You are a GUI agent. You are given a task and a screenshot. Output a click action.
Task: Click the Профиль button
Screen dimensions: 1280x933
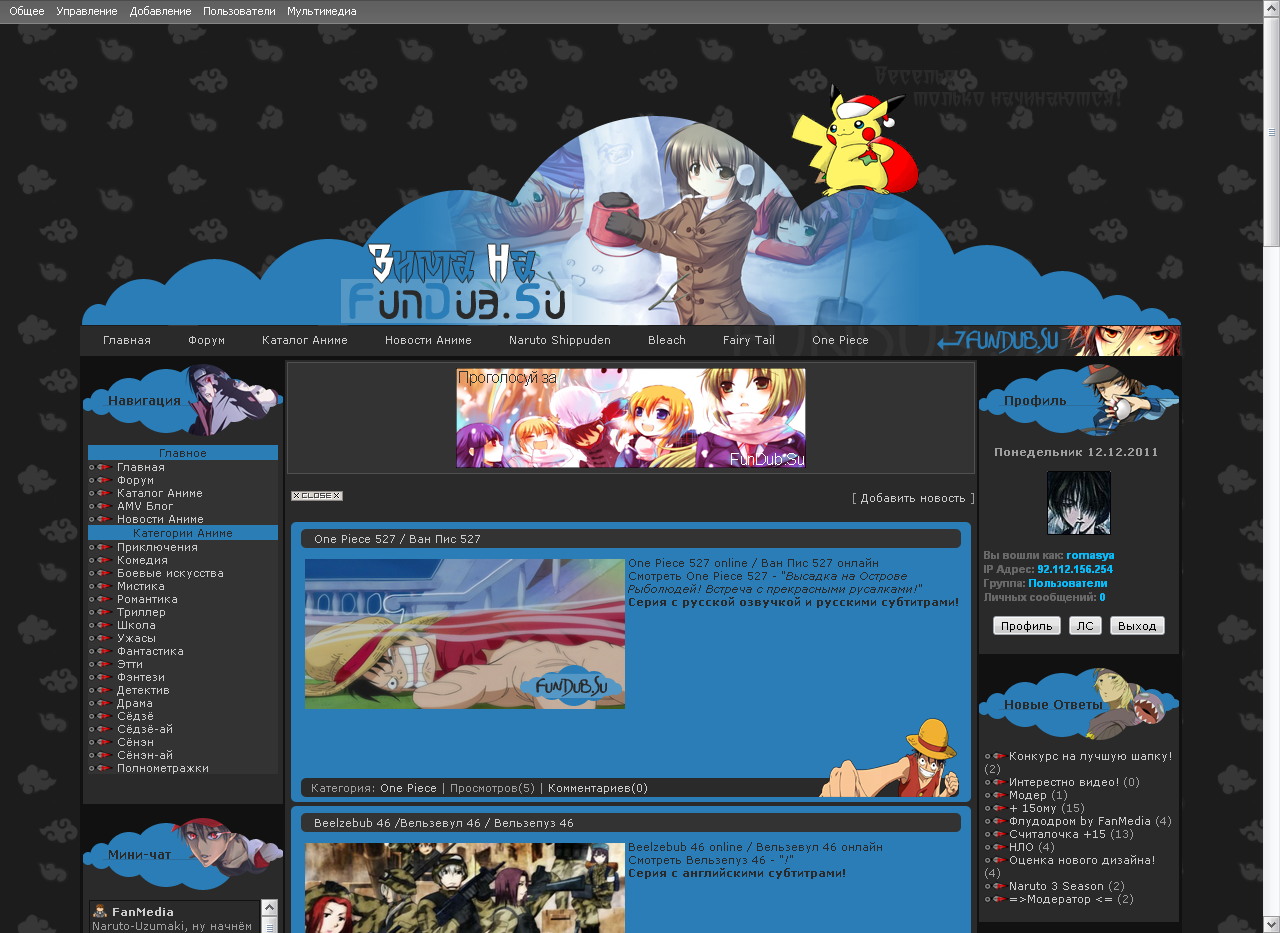[1027, 626]
